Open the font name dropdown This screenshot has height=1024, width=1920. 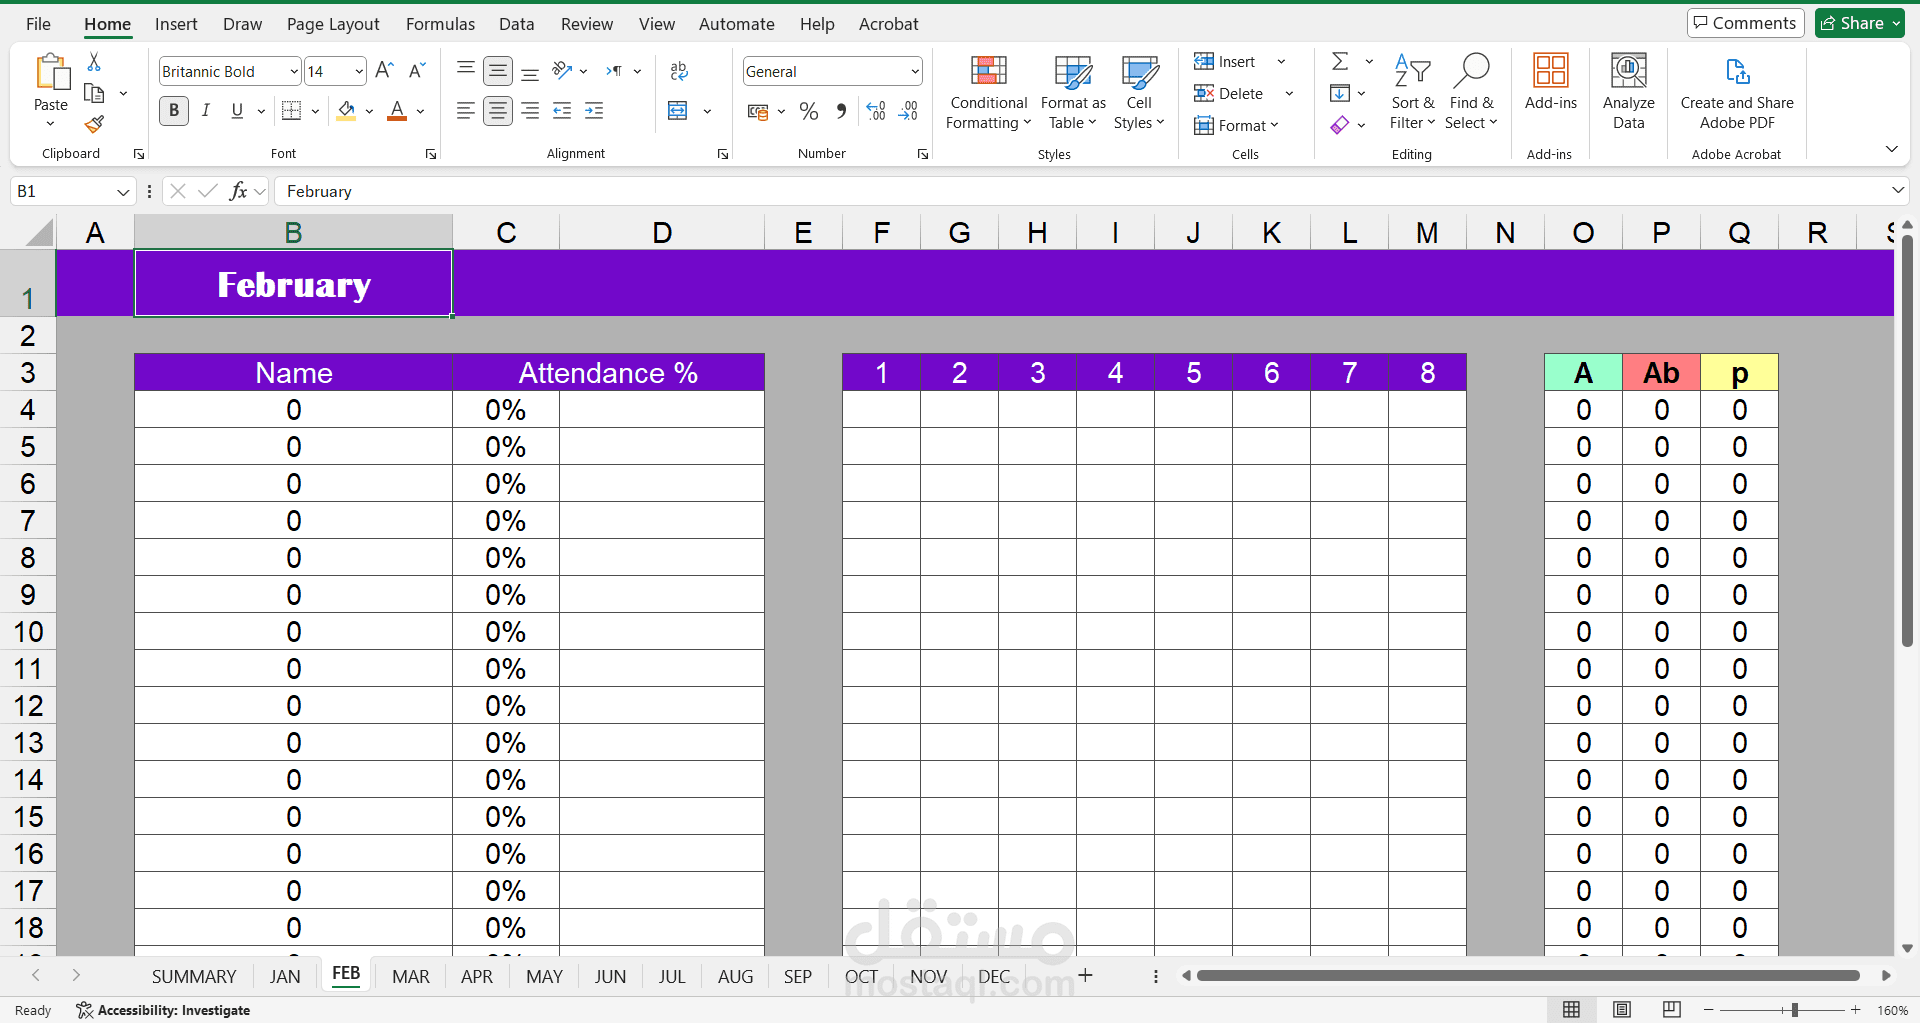[293, 71]
